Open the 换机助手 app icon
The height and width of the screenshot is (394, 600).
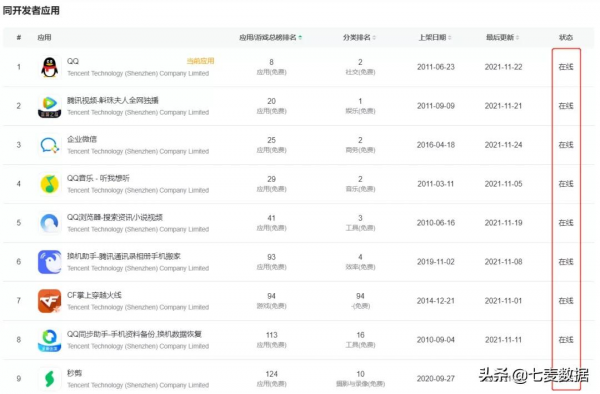[49, 262]
